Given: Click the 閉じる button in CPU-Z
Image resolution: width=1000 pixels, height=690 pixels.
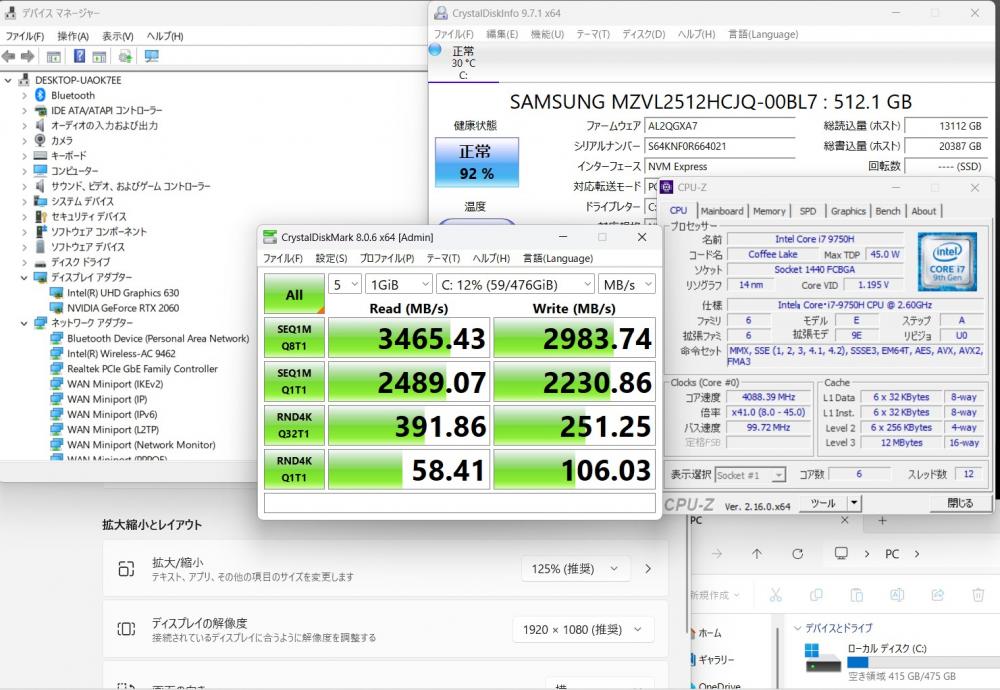Looking at the screenshot, I should pyautogui.click(x=960, y=503).
